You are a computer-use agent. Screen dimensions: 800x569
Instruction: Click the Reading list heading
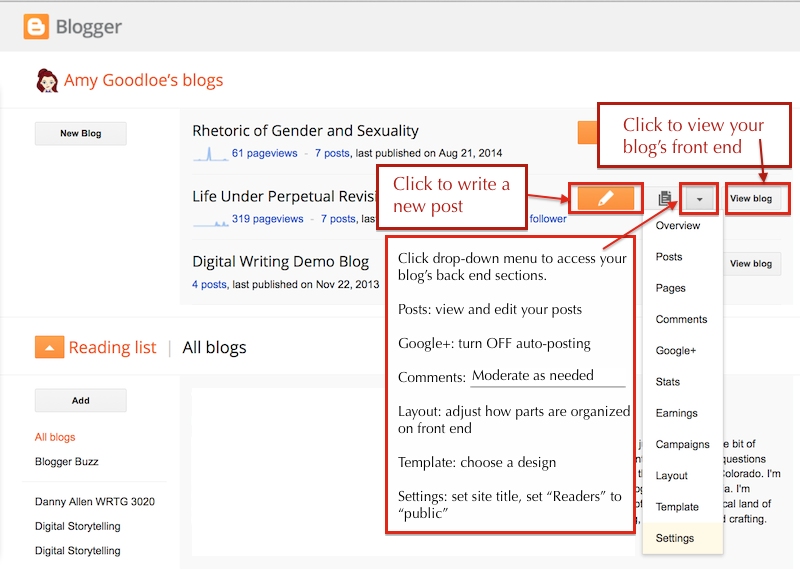pyautogui.click(x=112, y=347)
